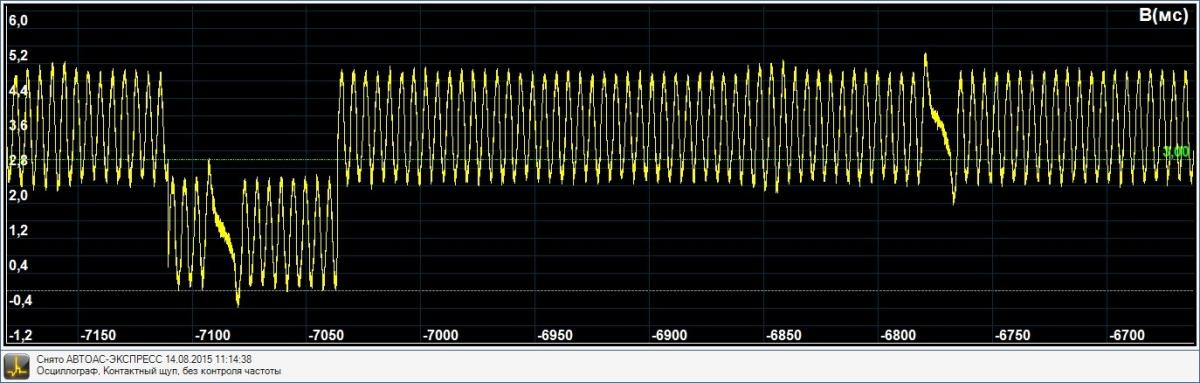Screen dimensions: 1200x383
Task: Click the -1,2 voltage axis label
Action: pyautogui.click(x=19, y=334)
